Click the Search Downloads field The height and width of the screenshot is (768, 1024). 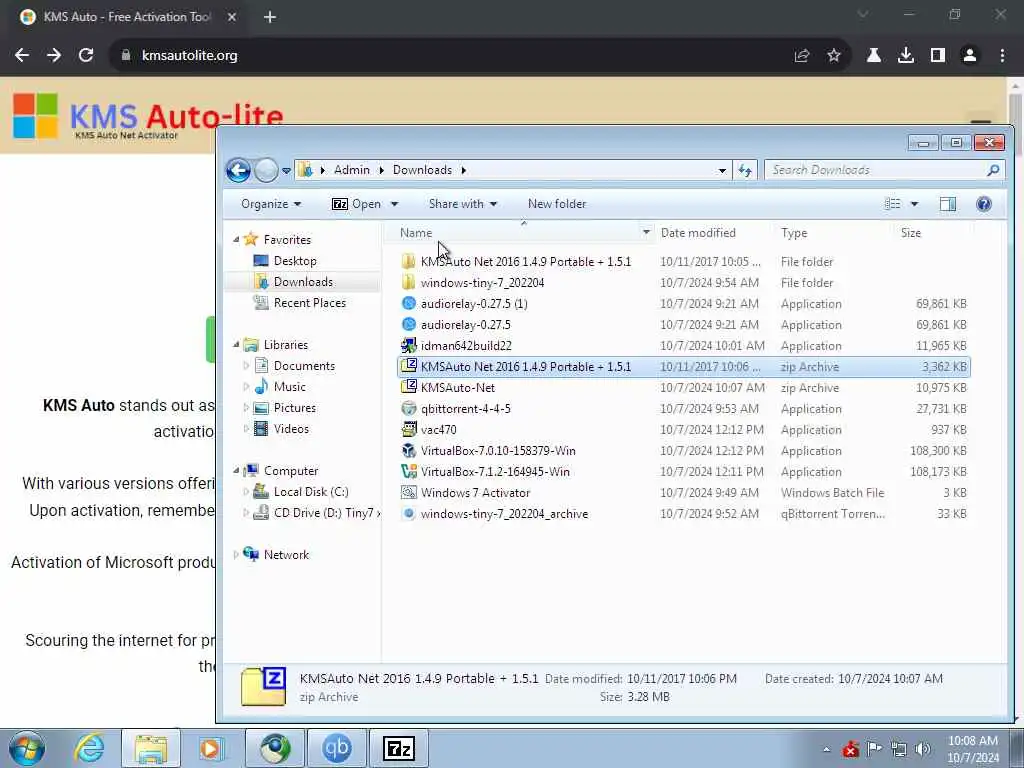(x=884, y=170)
